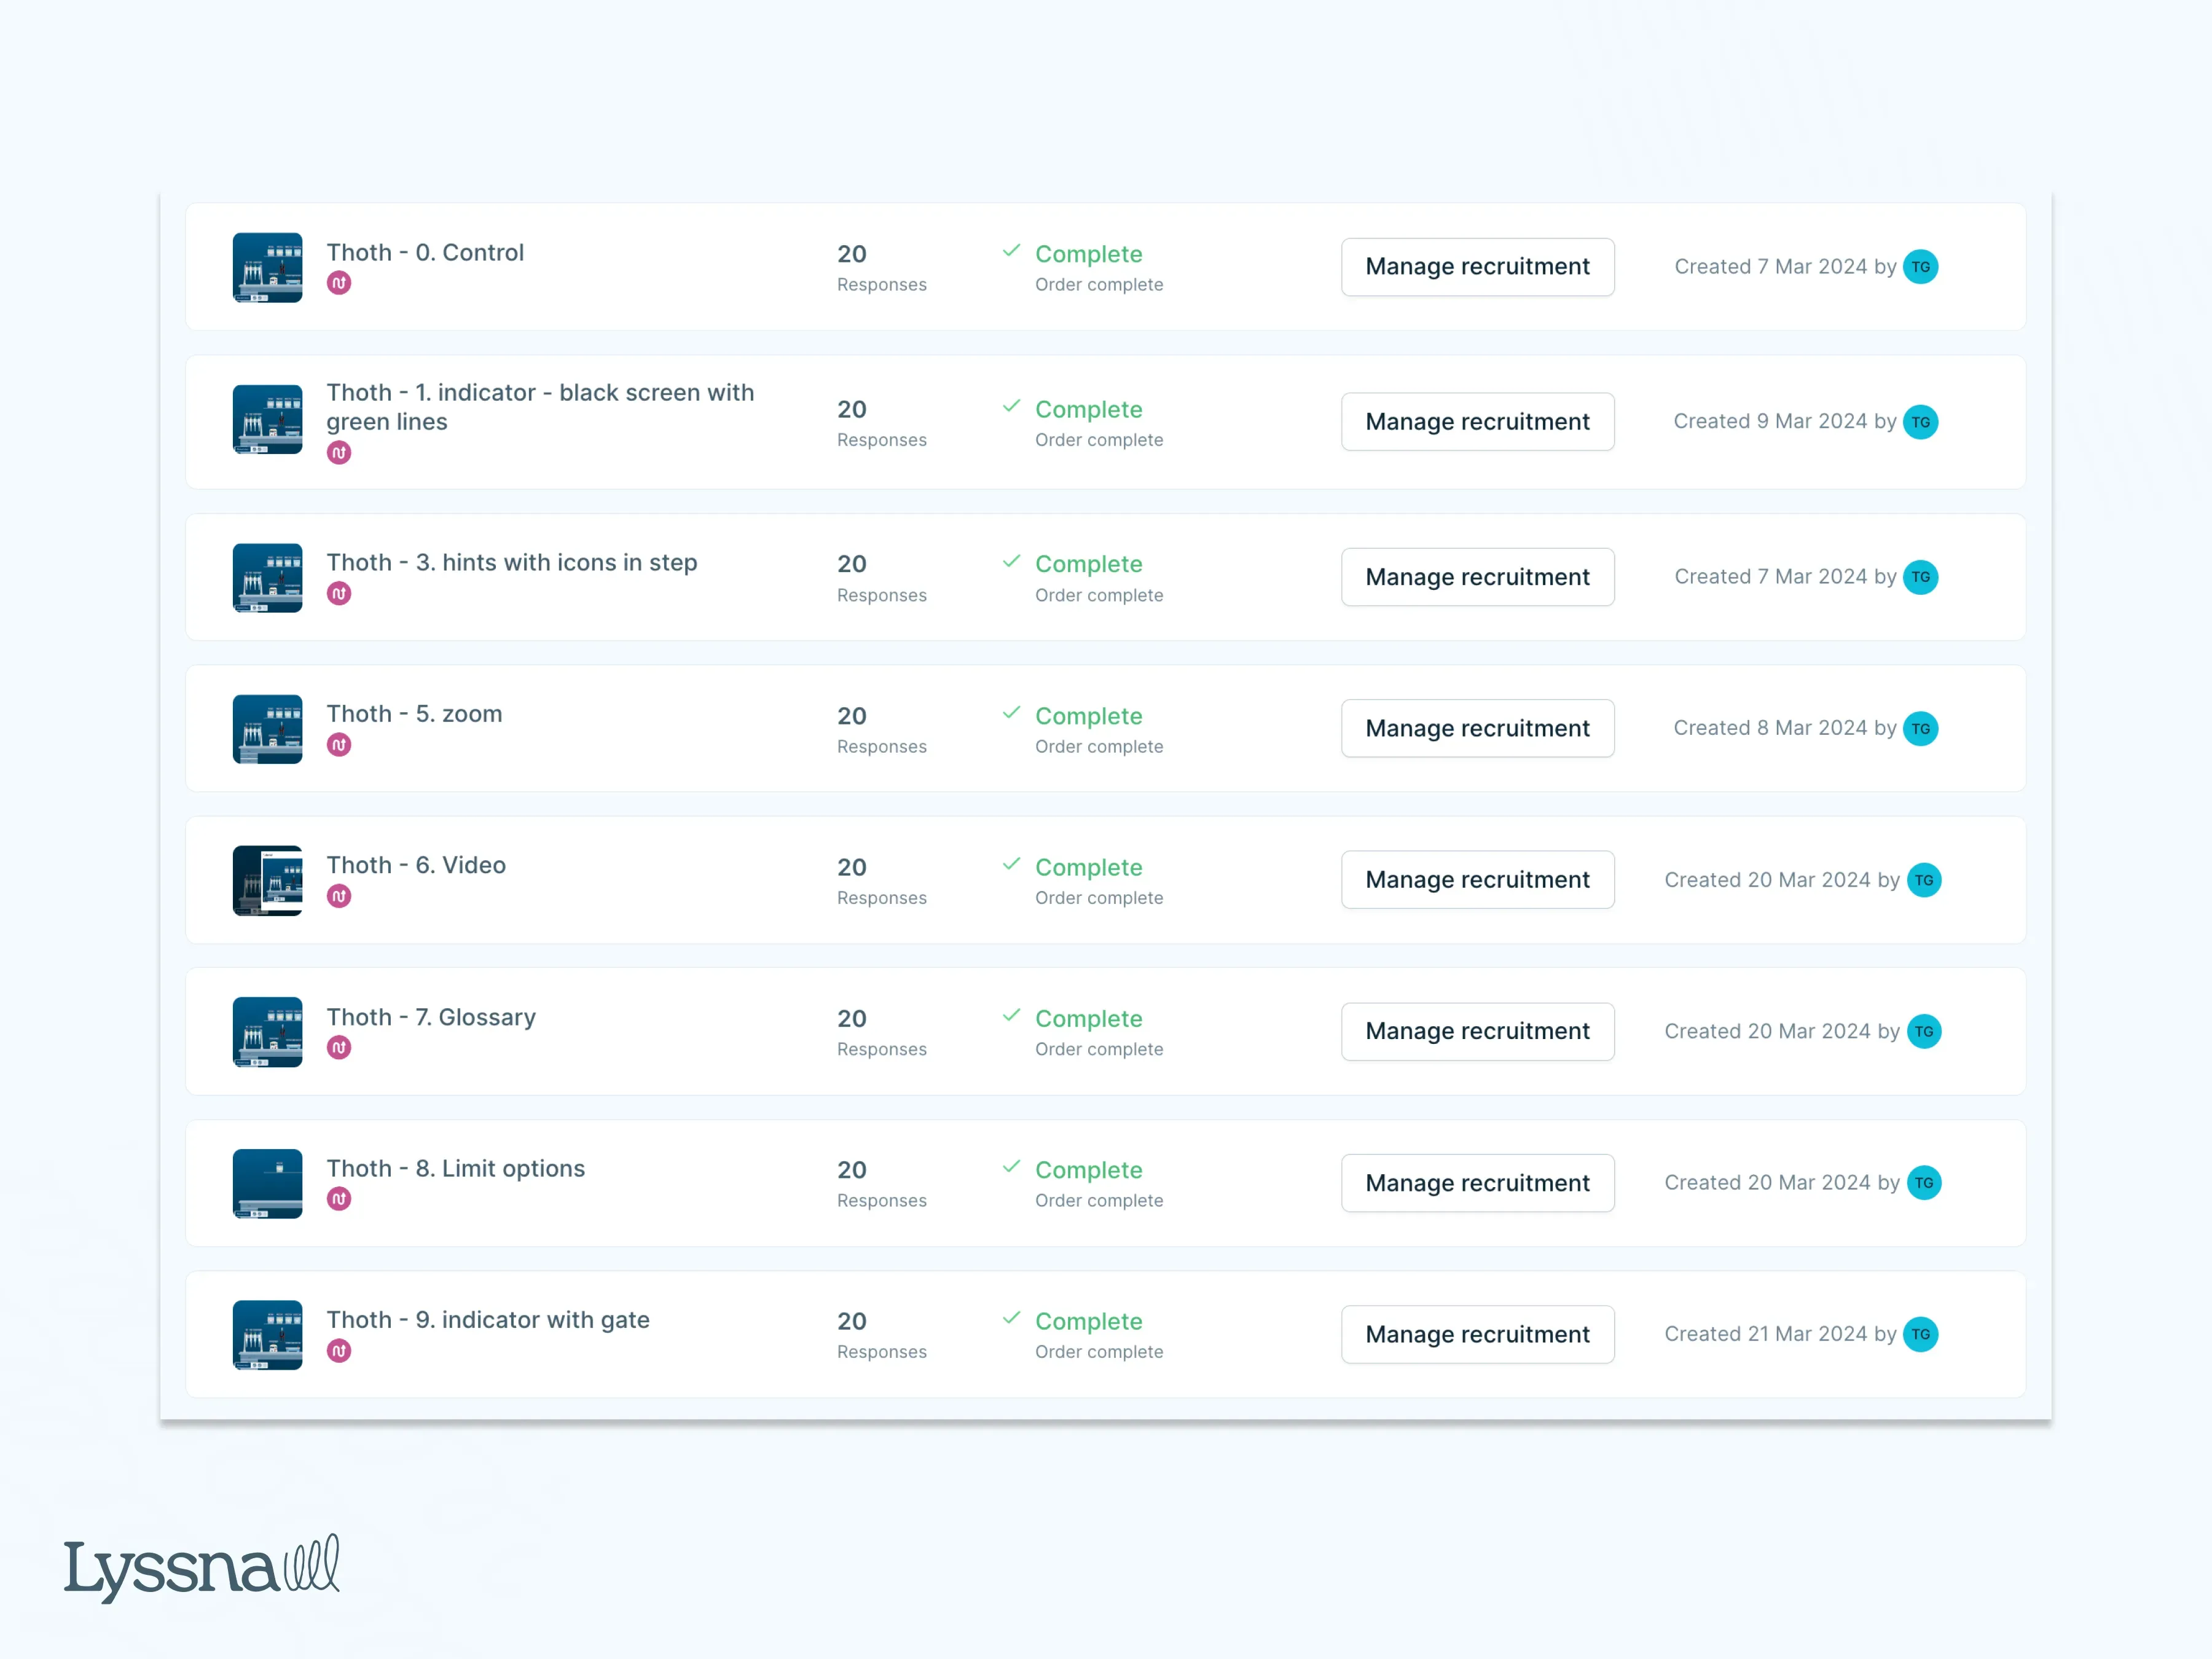
Task: Click the pink badge under Thoth - 0. Control
Action: point(340,283)
